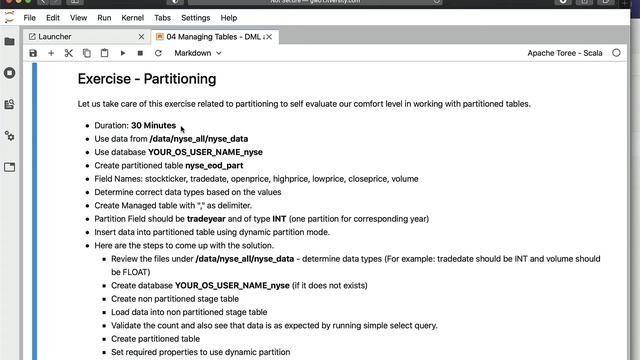
Task: Click the 'Create partitioned table' sub-step under the steps list
Action: pos(156,339)
